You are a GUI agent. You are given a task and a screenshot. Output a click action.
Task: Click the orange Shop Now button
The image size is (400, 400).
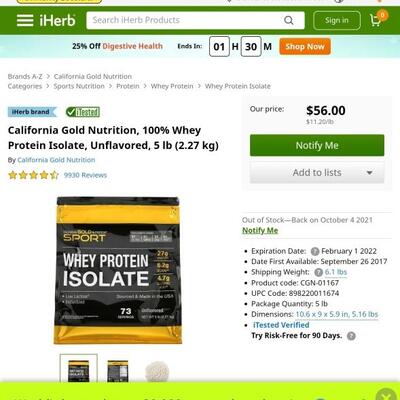(x=305, y=46)
